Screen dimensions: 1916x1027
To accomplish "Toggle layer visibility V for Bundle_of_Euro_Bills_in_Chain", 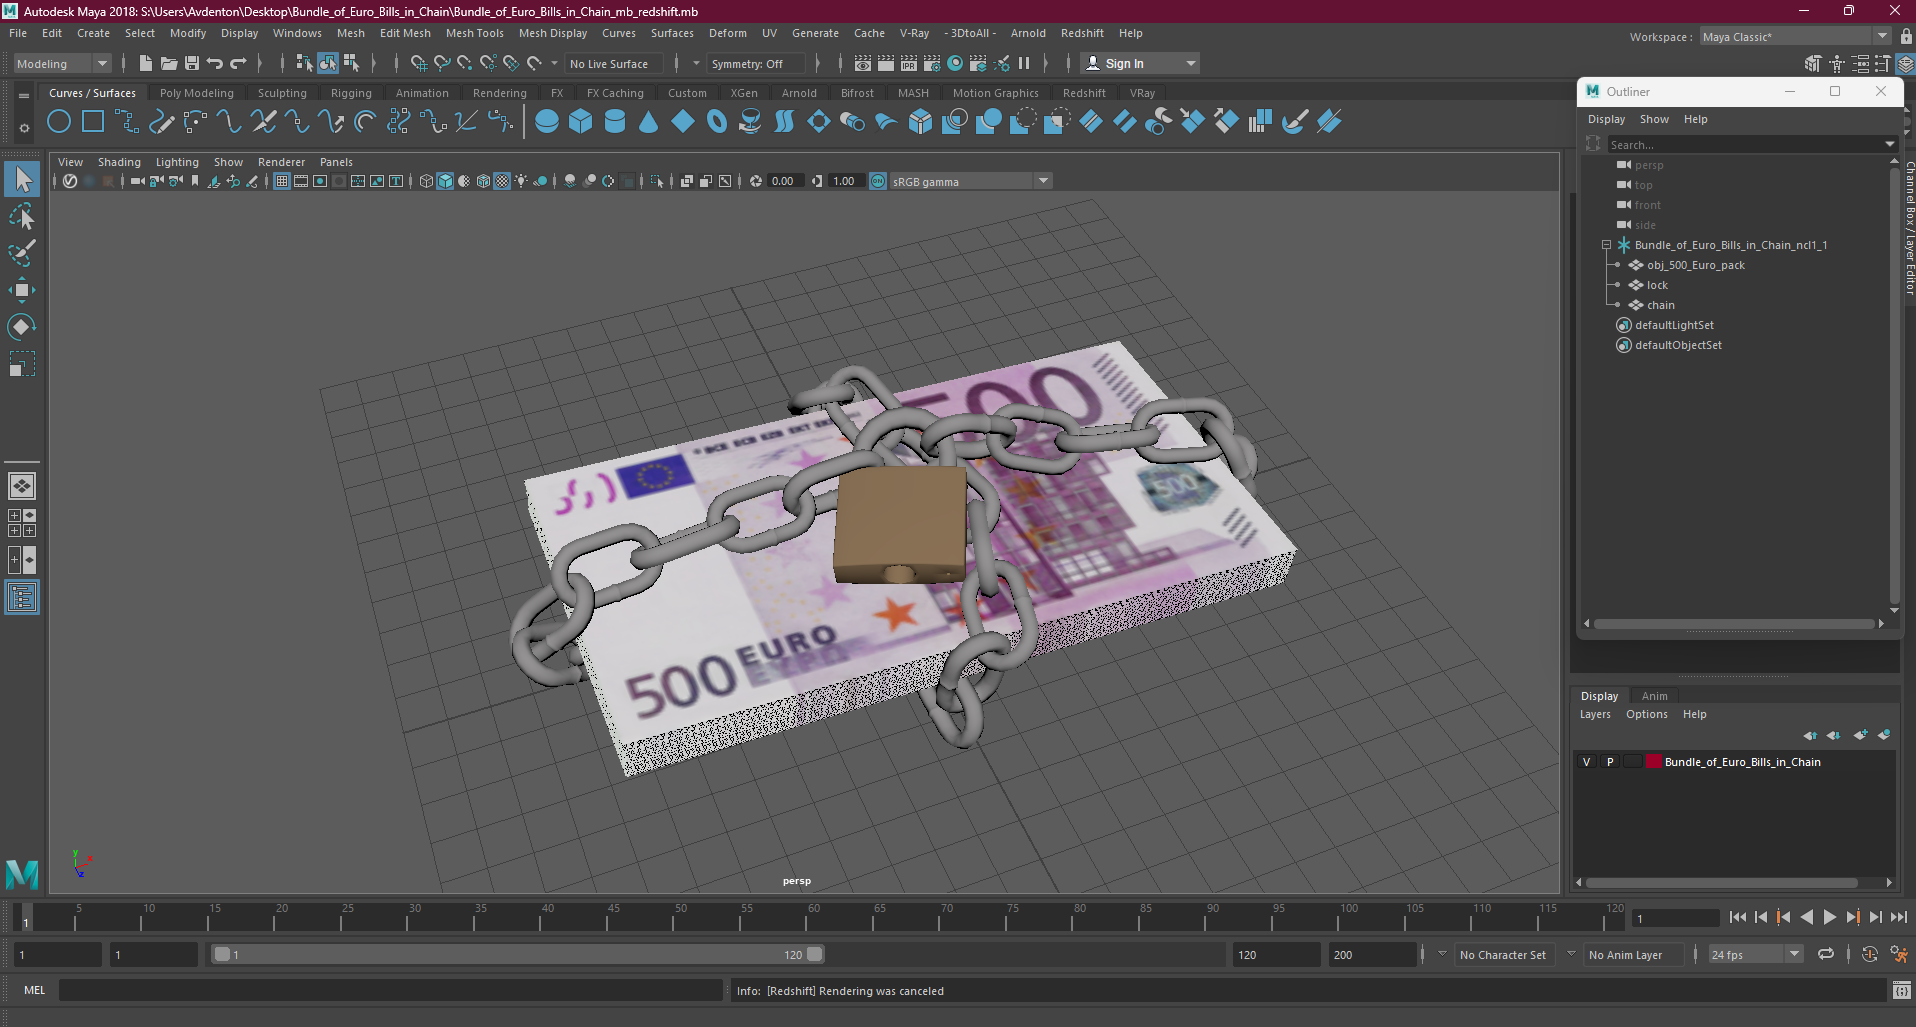I will (1586, 762).
